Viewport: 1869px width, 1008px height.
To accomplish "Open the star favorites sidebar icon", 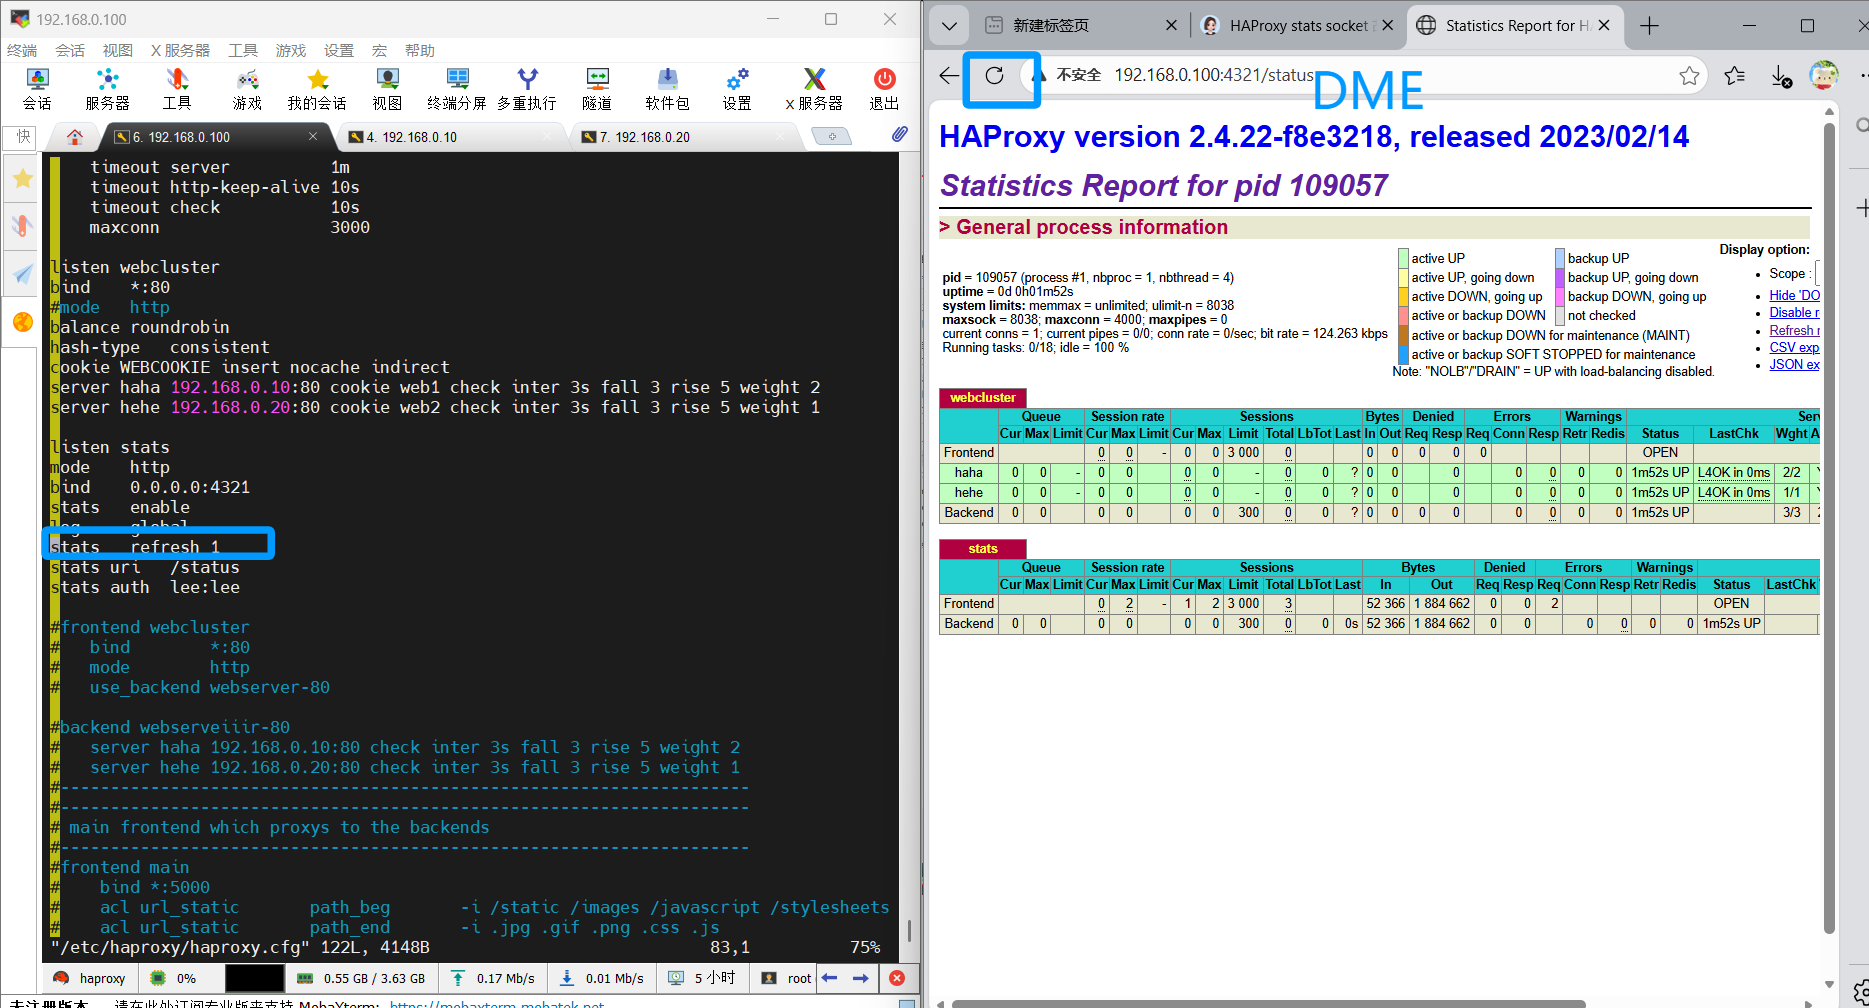I will tap(22, 179).
